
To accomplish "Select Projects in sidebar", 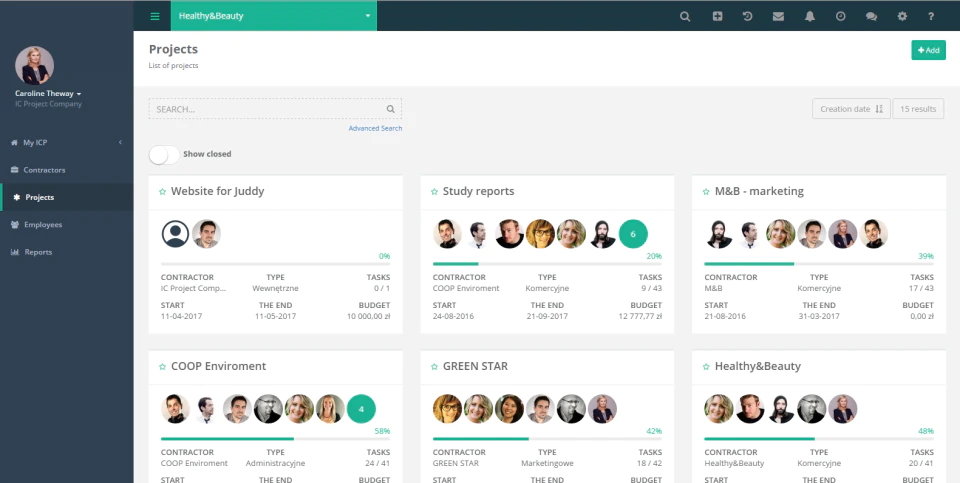I will point(67,197).
